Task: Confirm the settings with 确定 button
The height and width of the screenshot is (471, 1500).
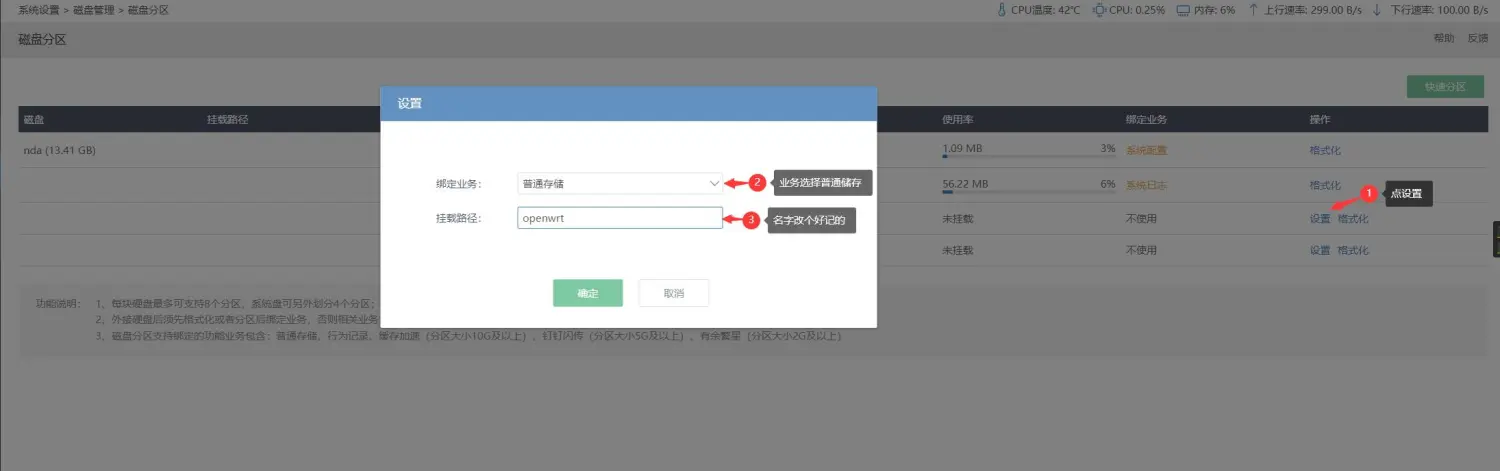Action: click(x=588, y=293)
